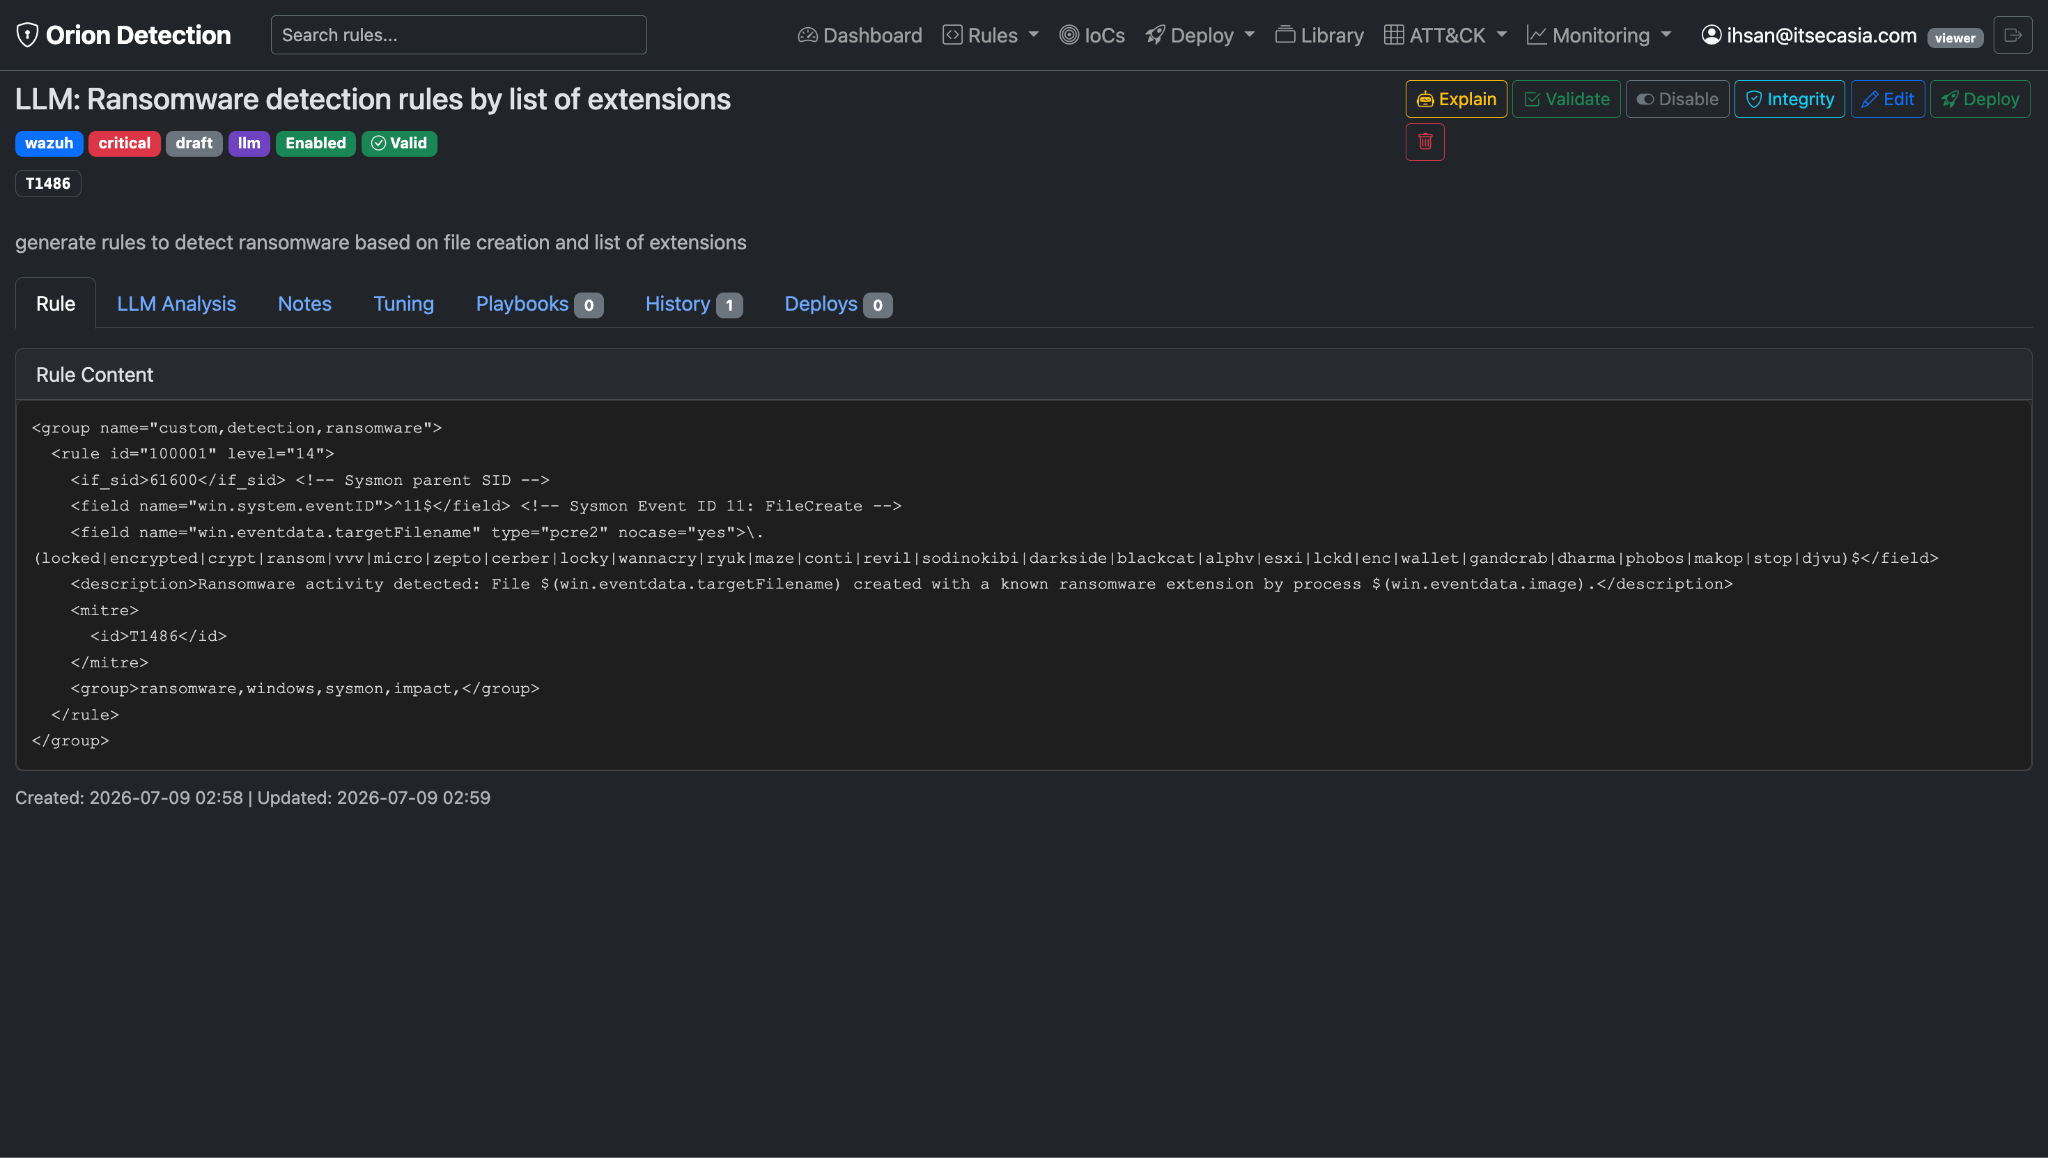
Task: Click the Validate button
Action: pyautogui.click(x=1566, y=99)
